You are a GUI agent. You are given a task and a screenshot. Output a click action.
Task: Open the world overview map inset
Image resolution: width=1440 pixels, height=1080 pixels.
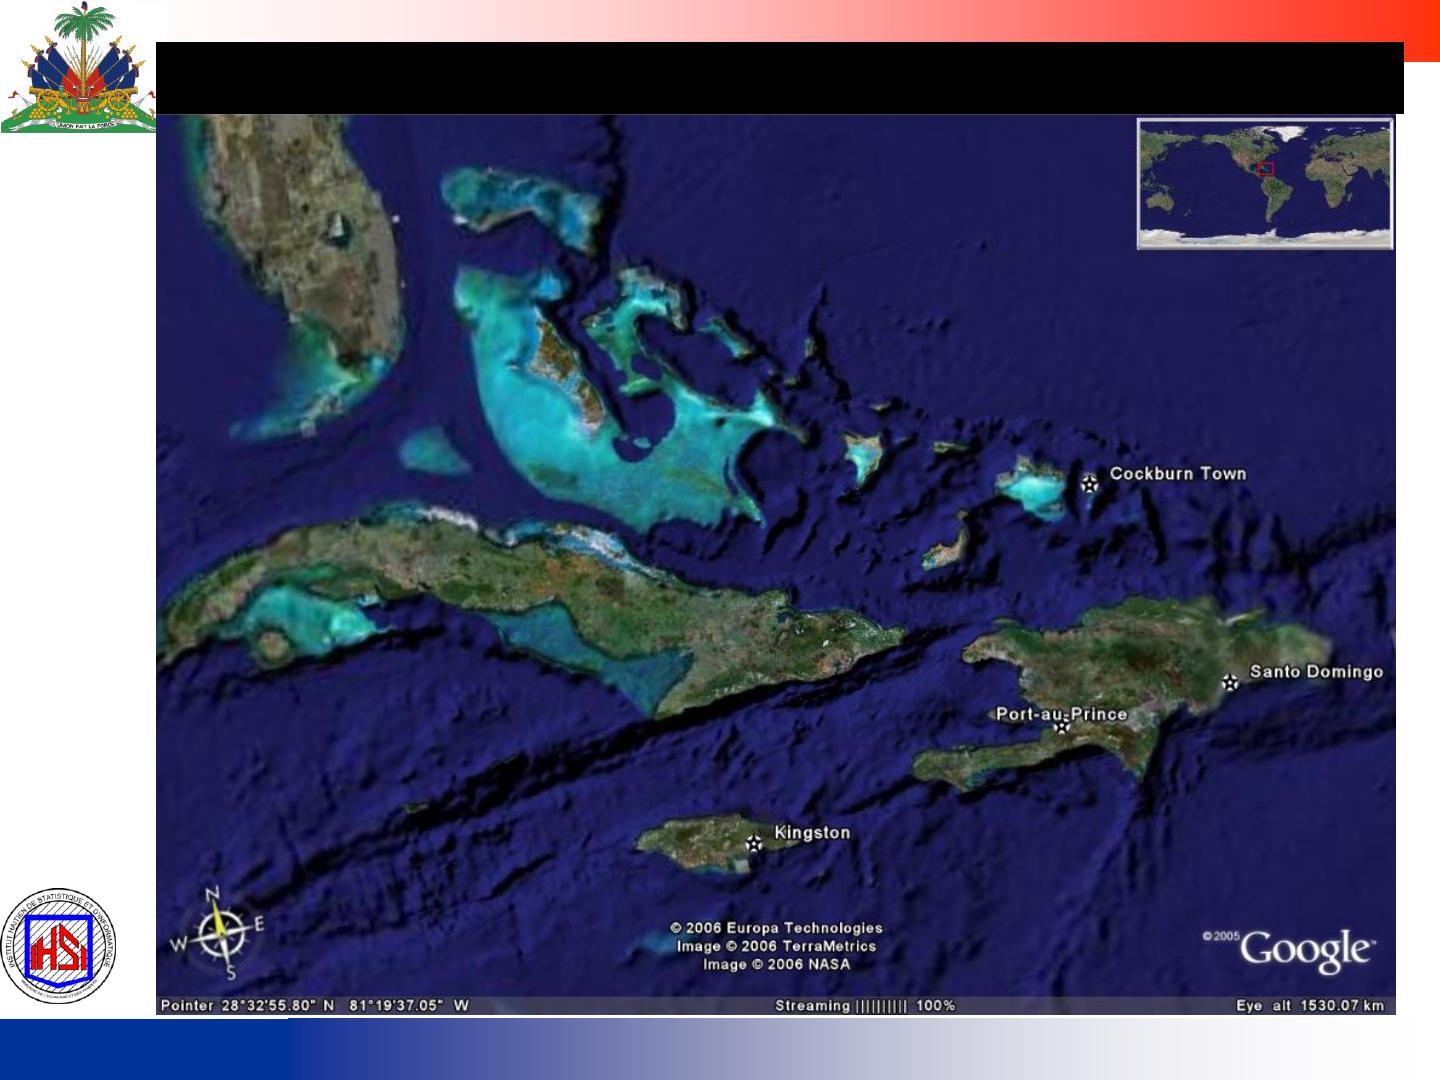(x=1264, y=184)
